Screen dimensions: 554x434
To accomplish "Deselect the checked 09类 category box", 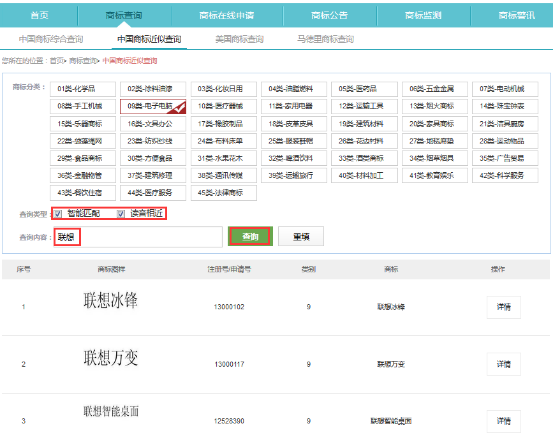I will [x=153, y=106].
